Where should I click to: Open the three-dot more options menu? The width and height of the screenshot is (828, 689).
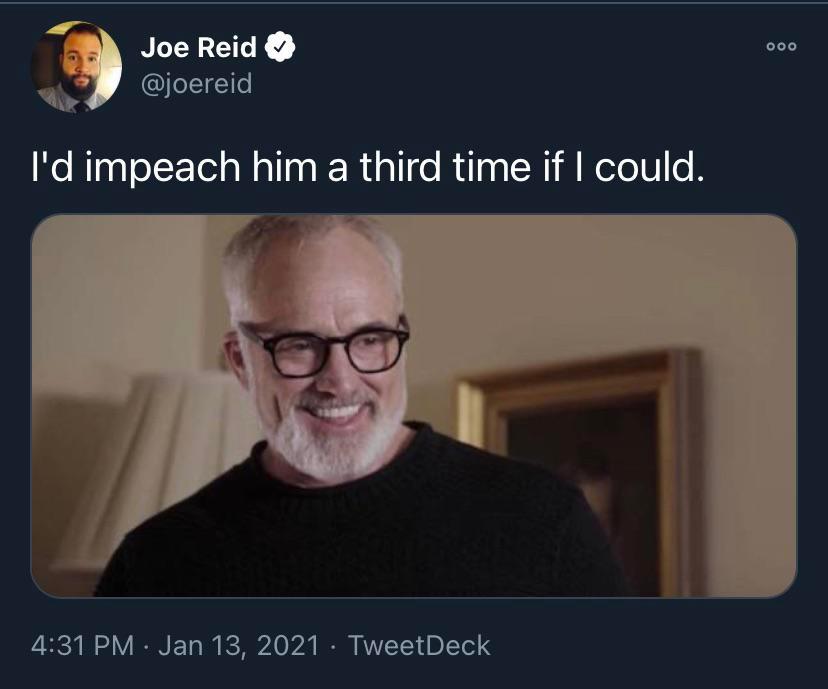coord(781,46)
